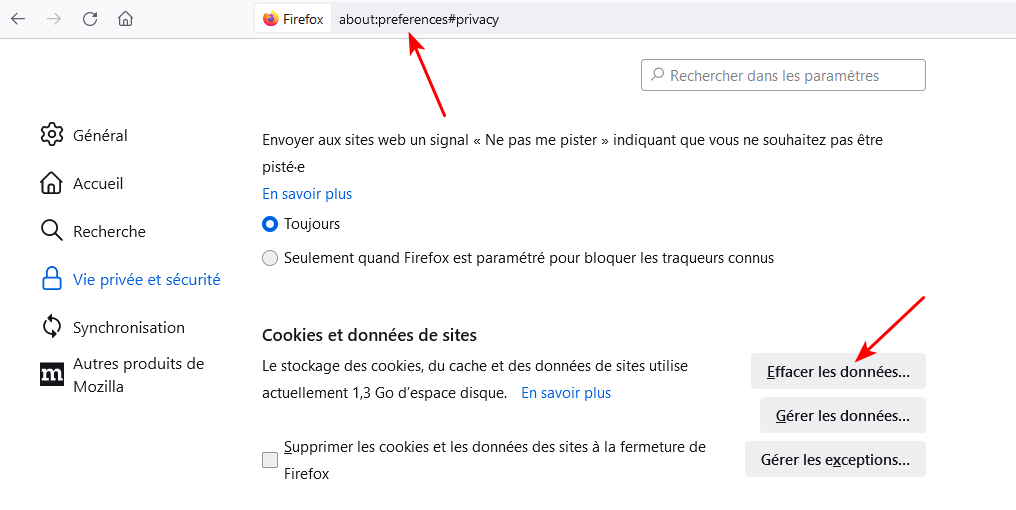Click the browser back arrow
This screenshot has width=1016, height=510.
coord(18,19)
